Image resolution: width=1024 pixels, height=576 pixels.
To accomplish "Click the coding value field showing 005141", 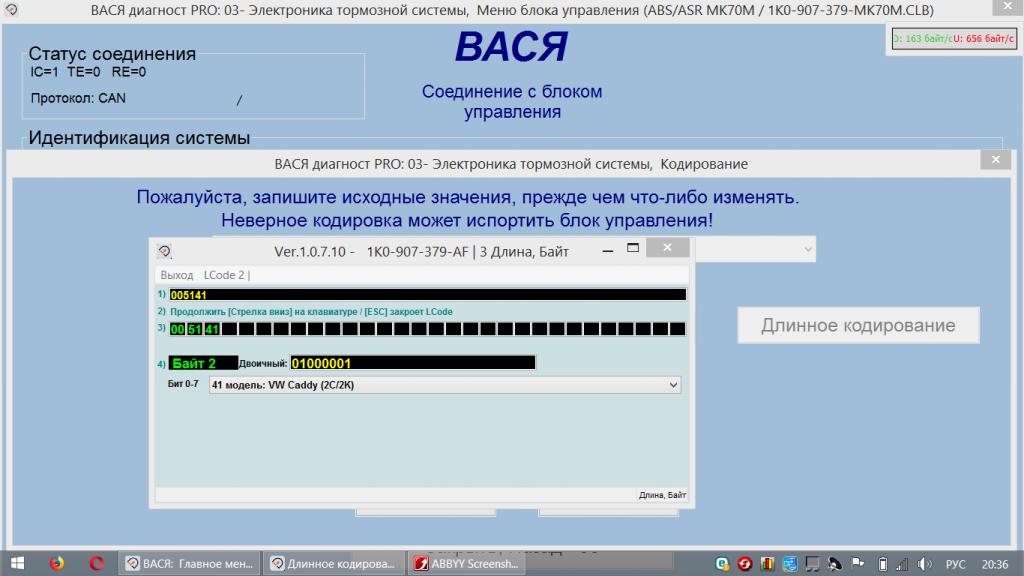I will pyautogui.click(x=428, y=295).
